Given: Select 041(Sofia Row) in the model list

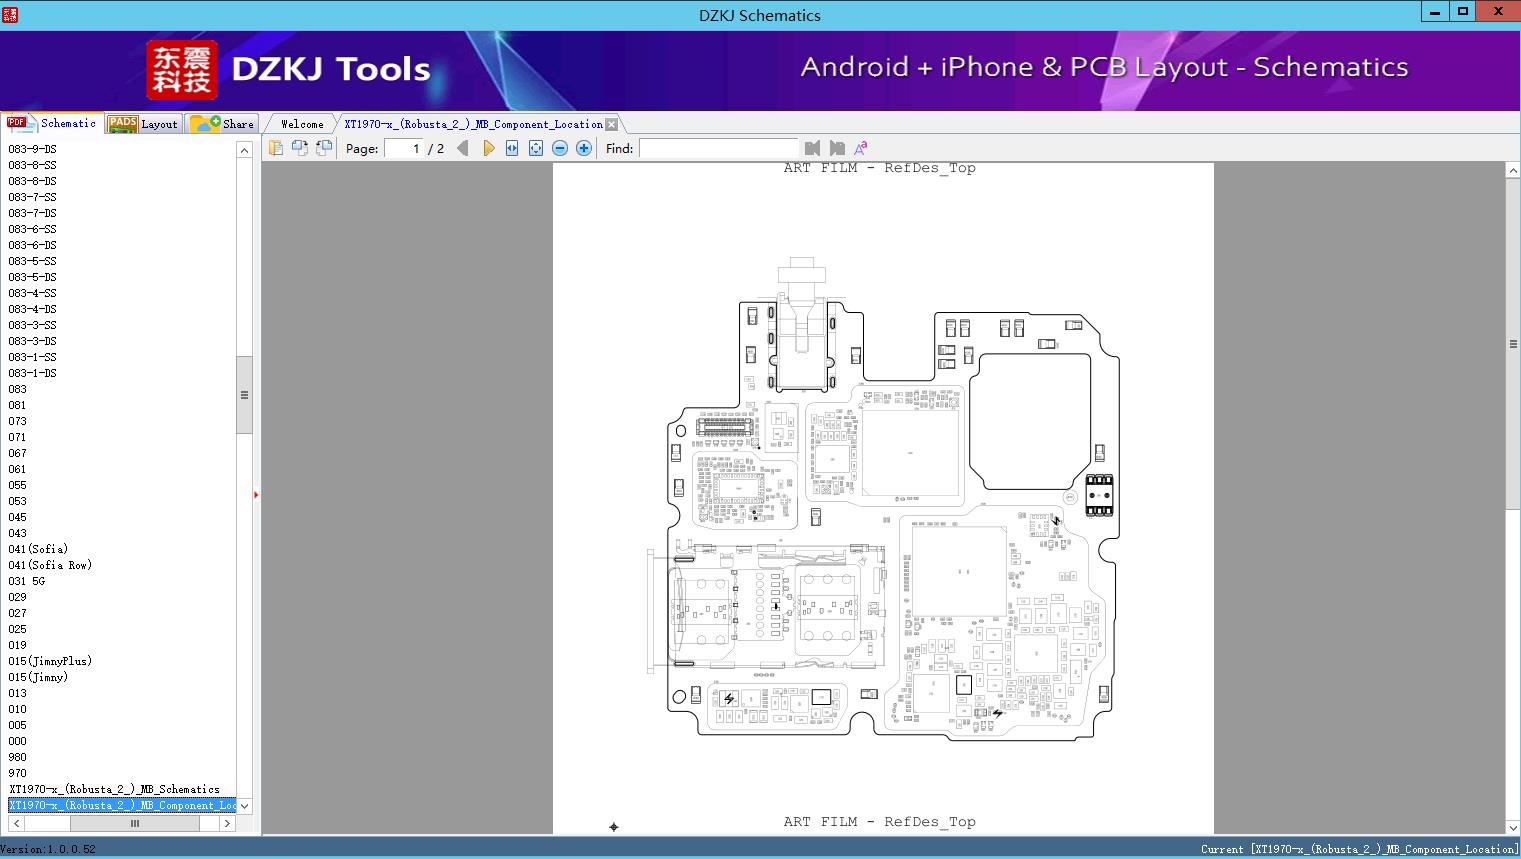Looking at the screenshot, I should (50, 565).
